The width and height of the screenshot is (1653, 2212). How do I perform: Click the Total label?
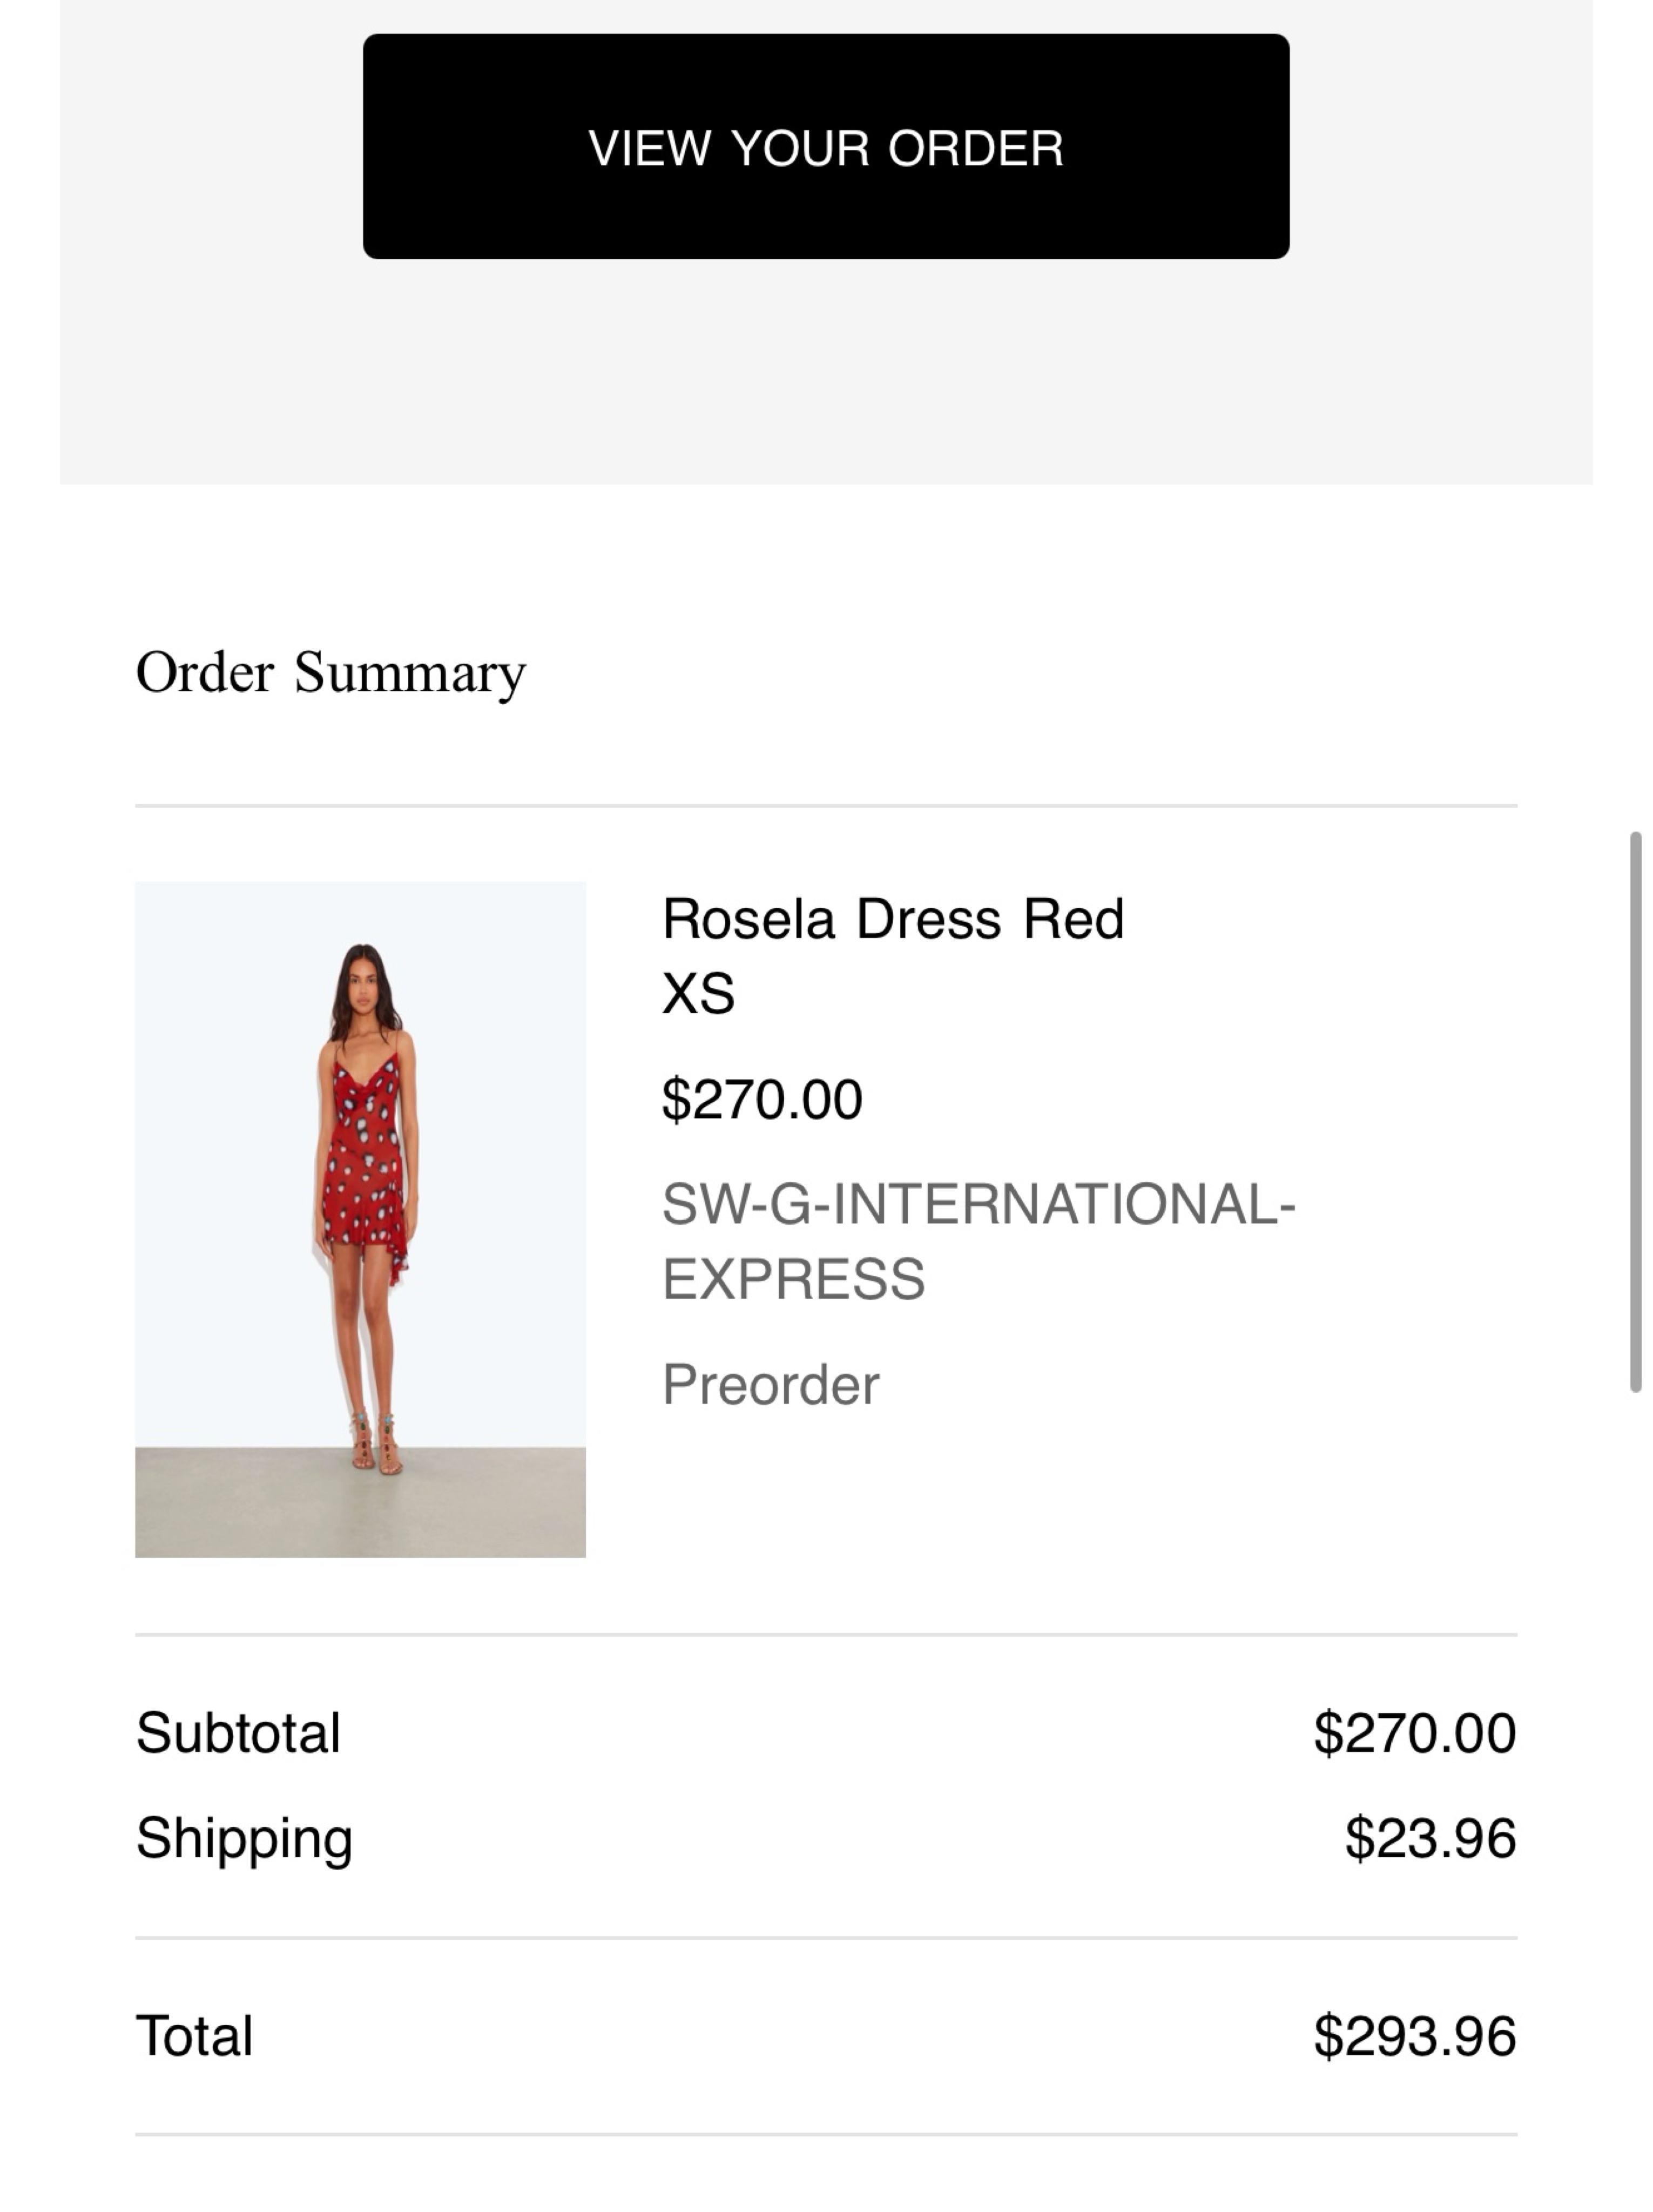(194, 2036)
